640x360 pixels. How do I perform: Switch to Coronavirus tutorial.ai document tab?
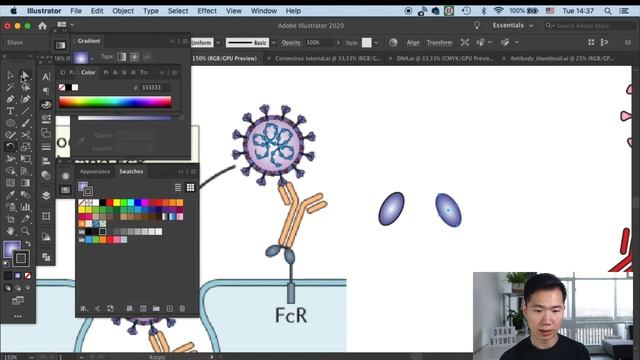point(327,59)
